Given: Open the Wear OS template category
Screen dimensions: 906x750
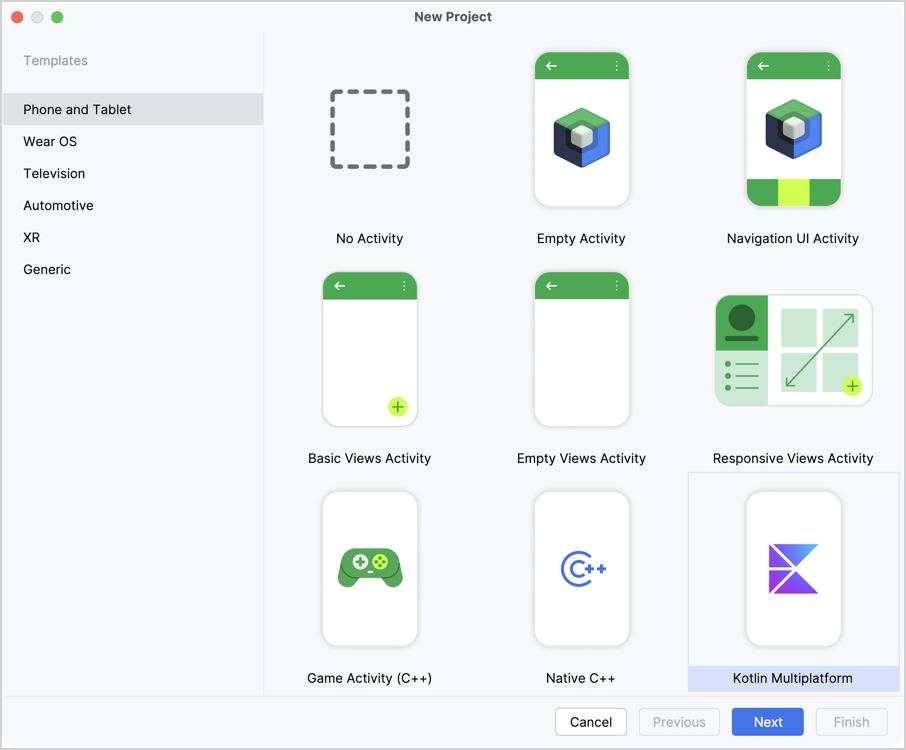Looking at the screenshot, I should coord(49,141).
